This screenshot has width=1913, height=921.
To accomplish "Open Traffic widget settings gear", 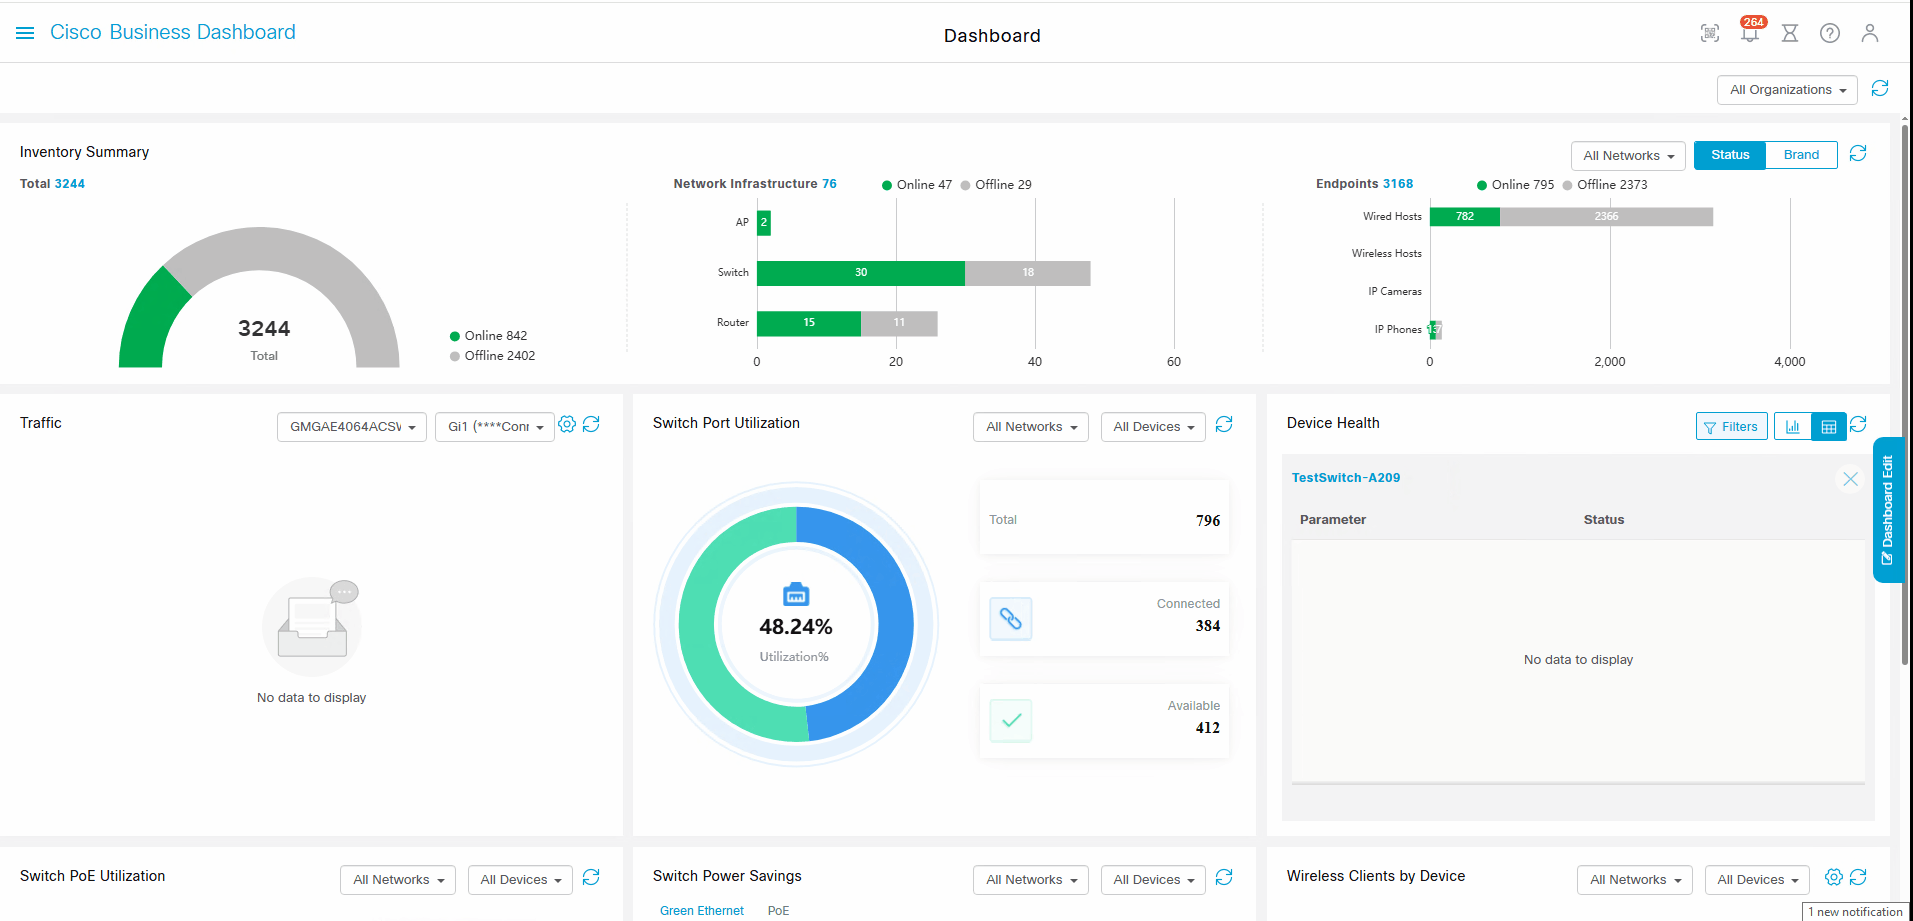I will (567, 425).
